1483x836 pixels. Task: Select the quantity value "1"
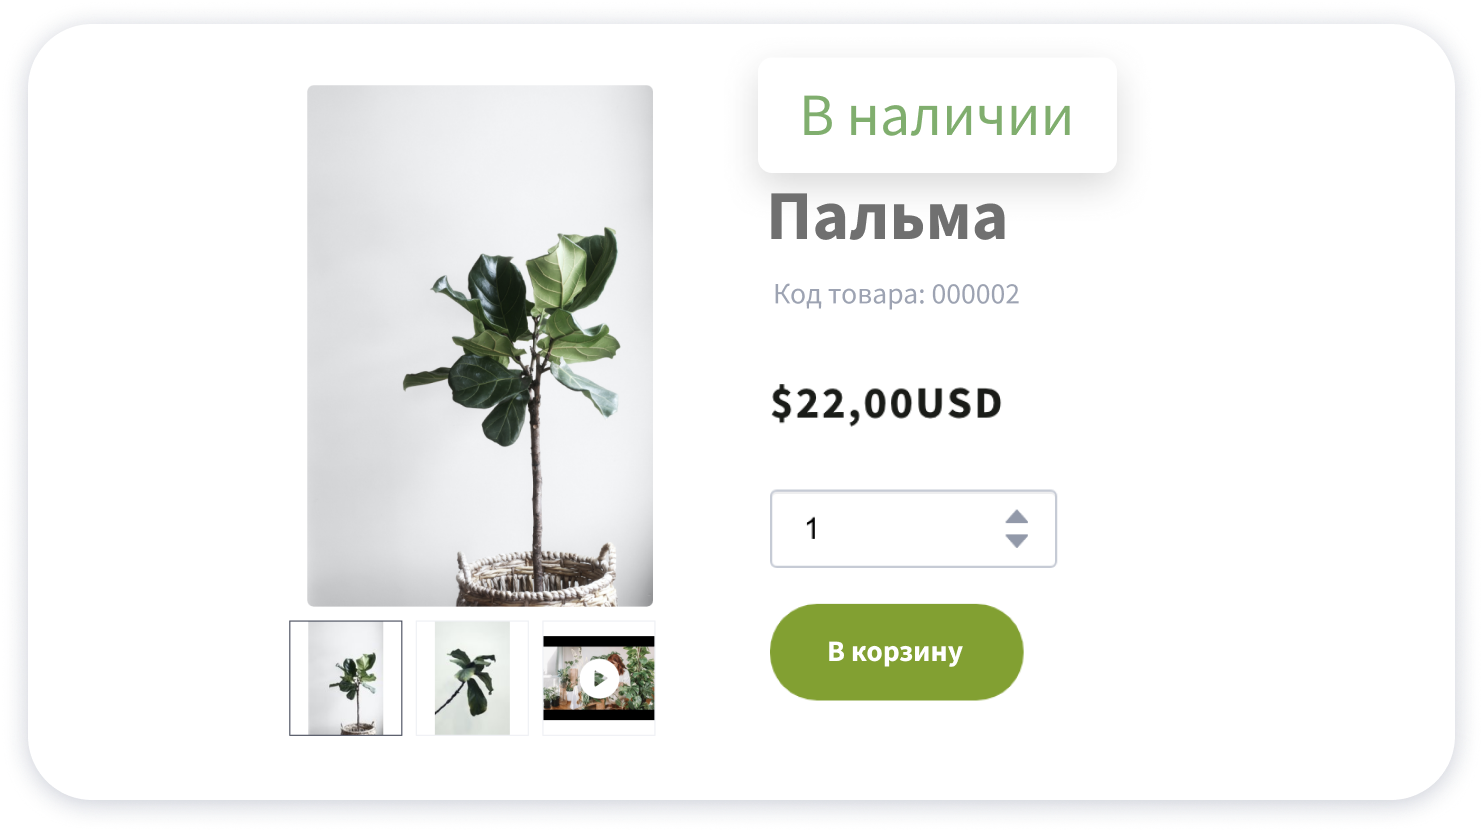point(812,529)
